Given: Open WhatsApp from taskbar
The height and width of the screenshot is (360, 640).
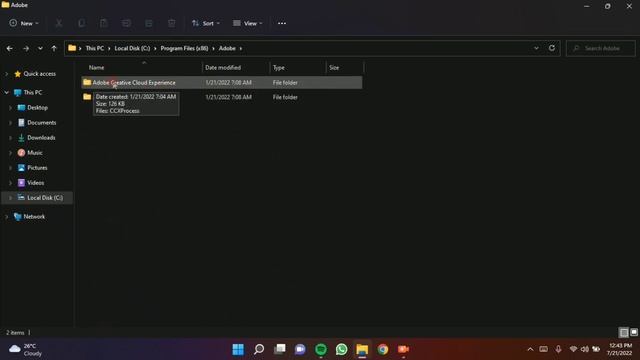Looking at the screenshot, I should tap(342, 349).
